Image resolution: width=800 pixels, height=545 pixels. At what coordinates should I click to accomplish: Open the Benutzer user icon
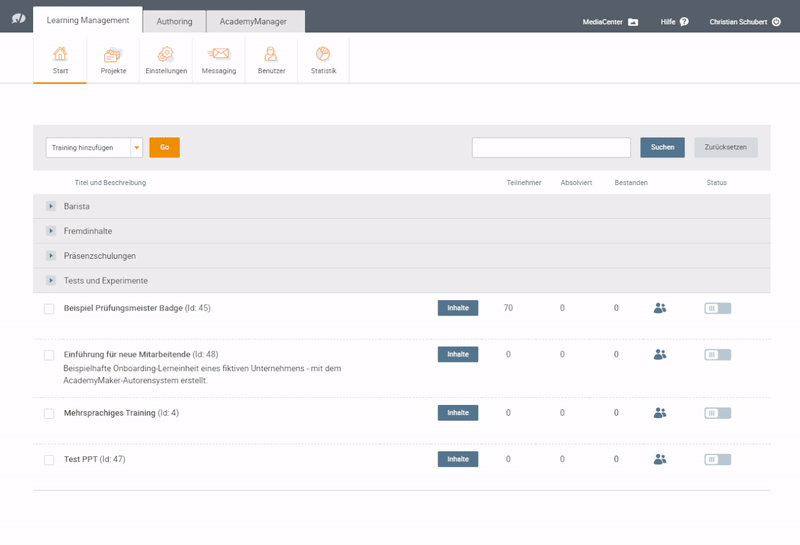click(x=271, y=54)
